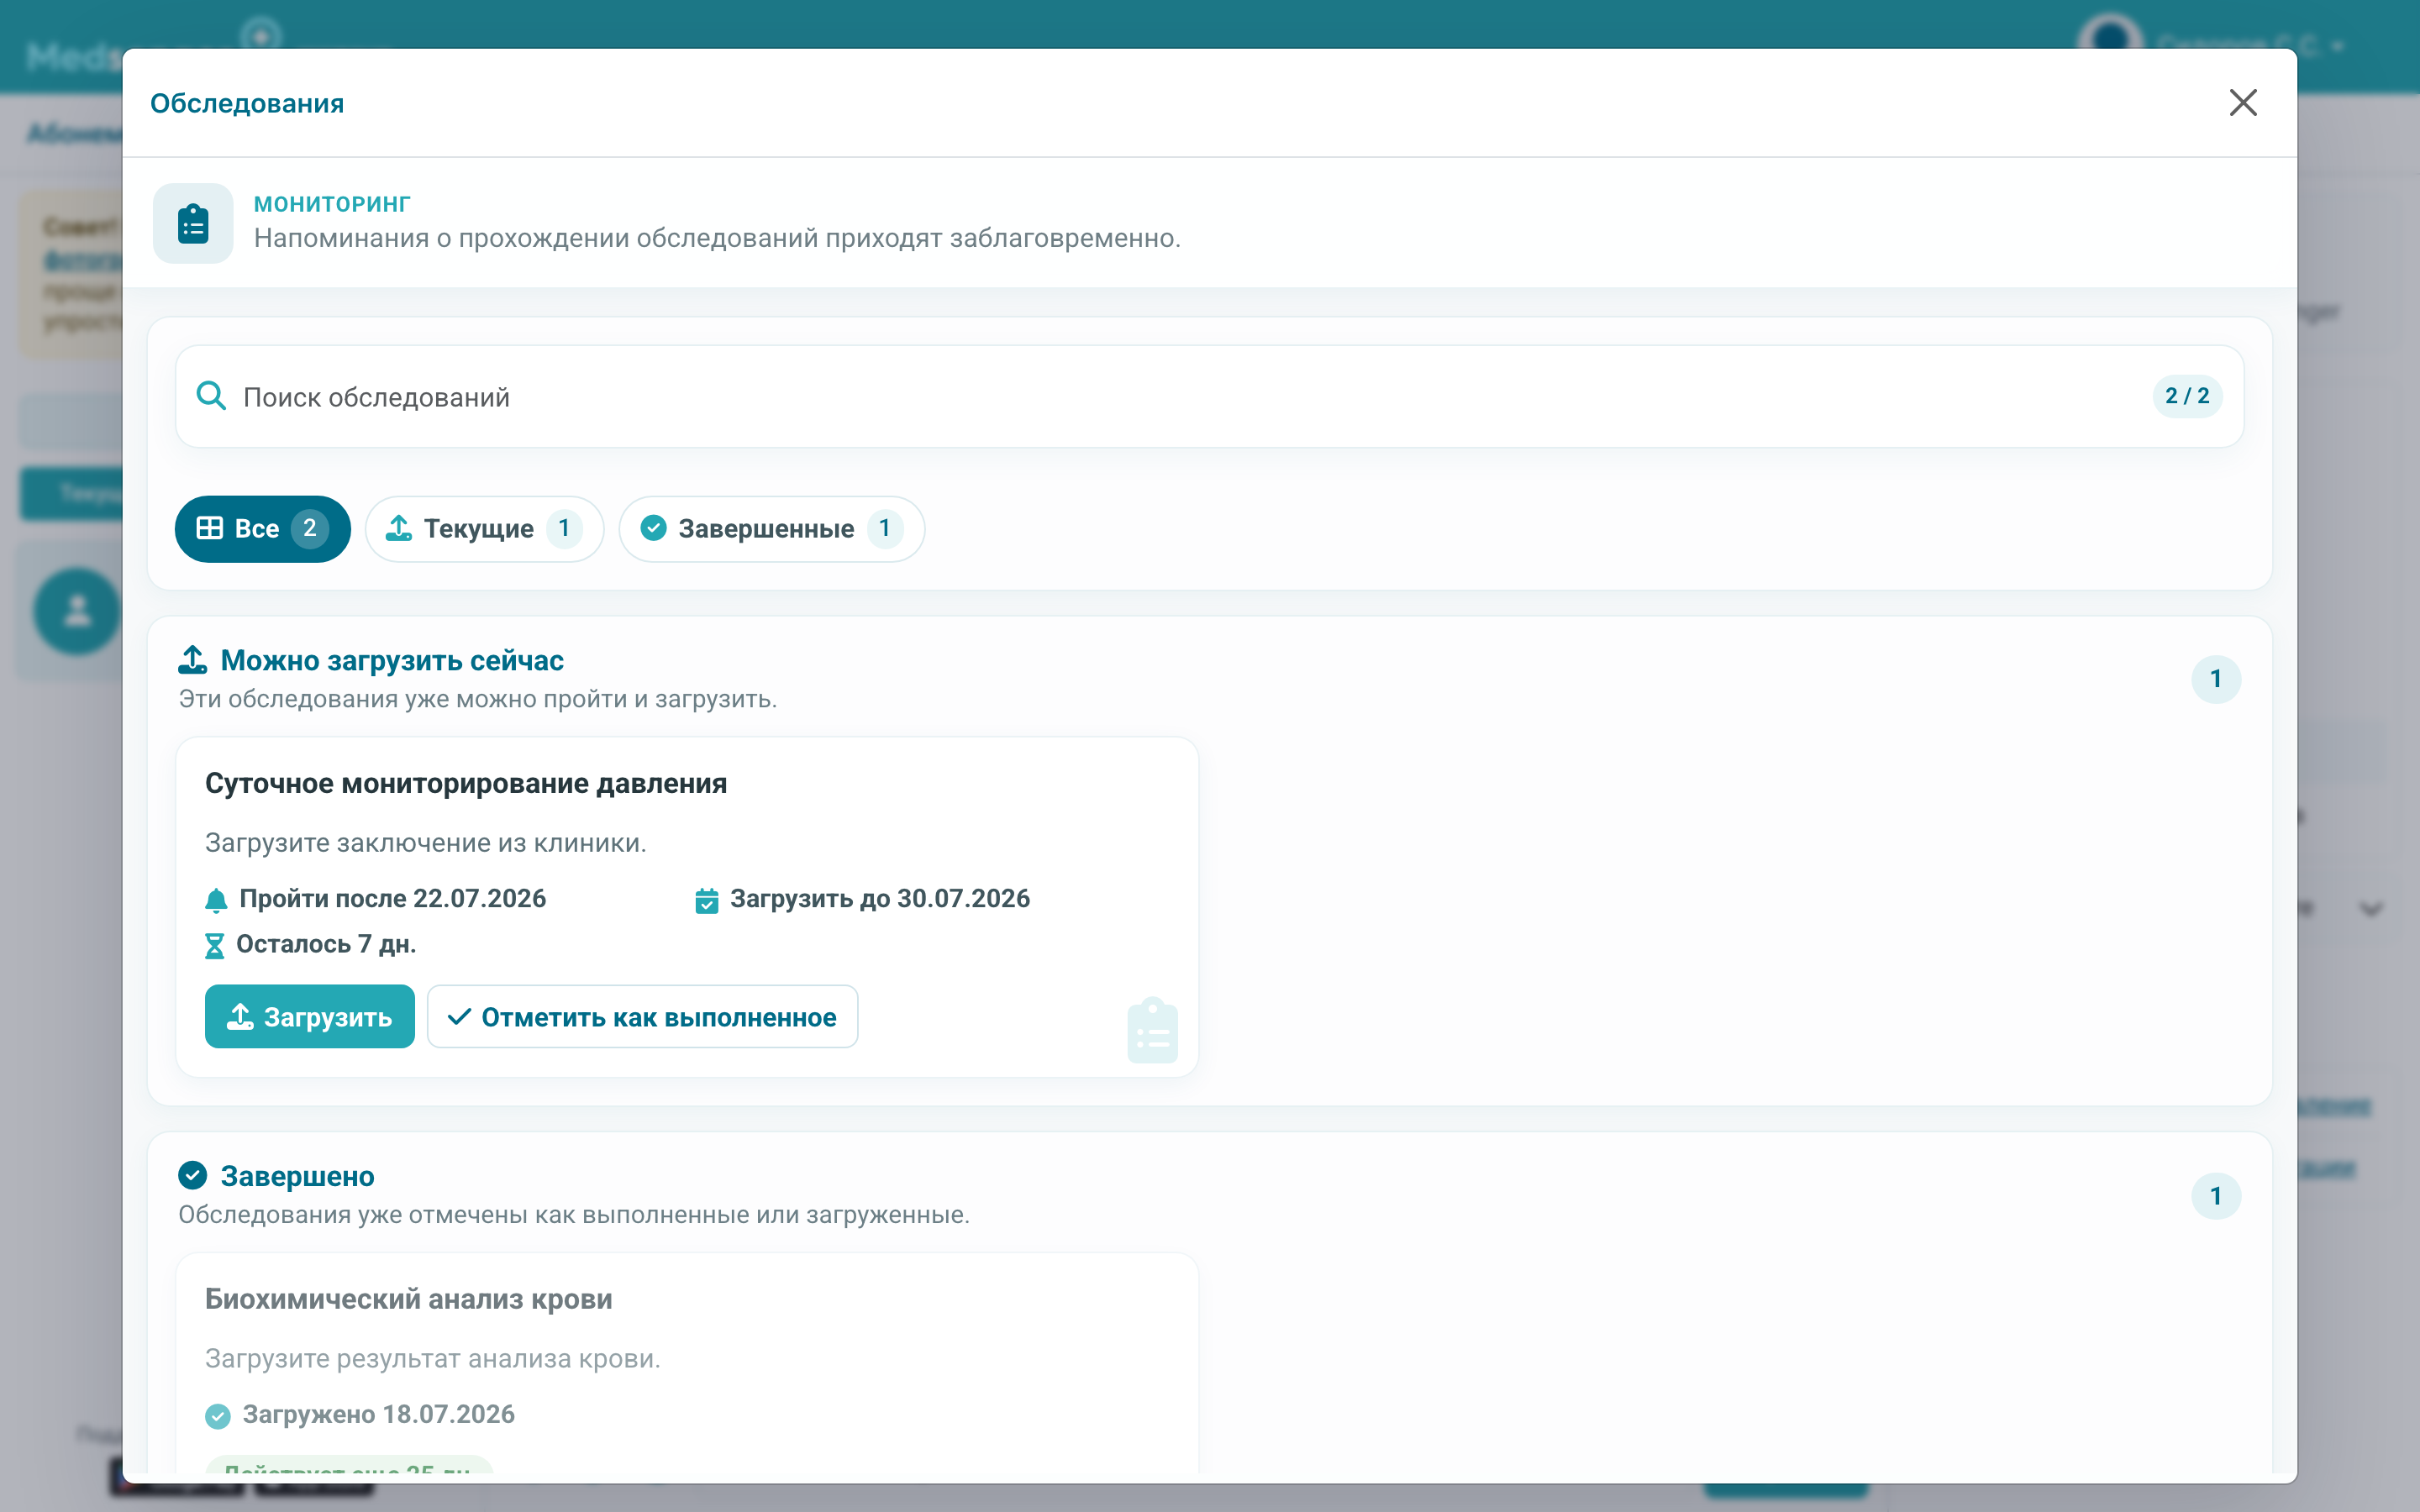The image size is (2420, 1512).
Task: Close the Обследования dialog
Action: coord(2242,103)
